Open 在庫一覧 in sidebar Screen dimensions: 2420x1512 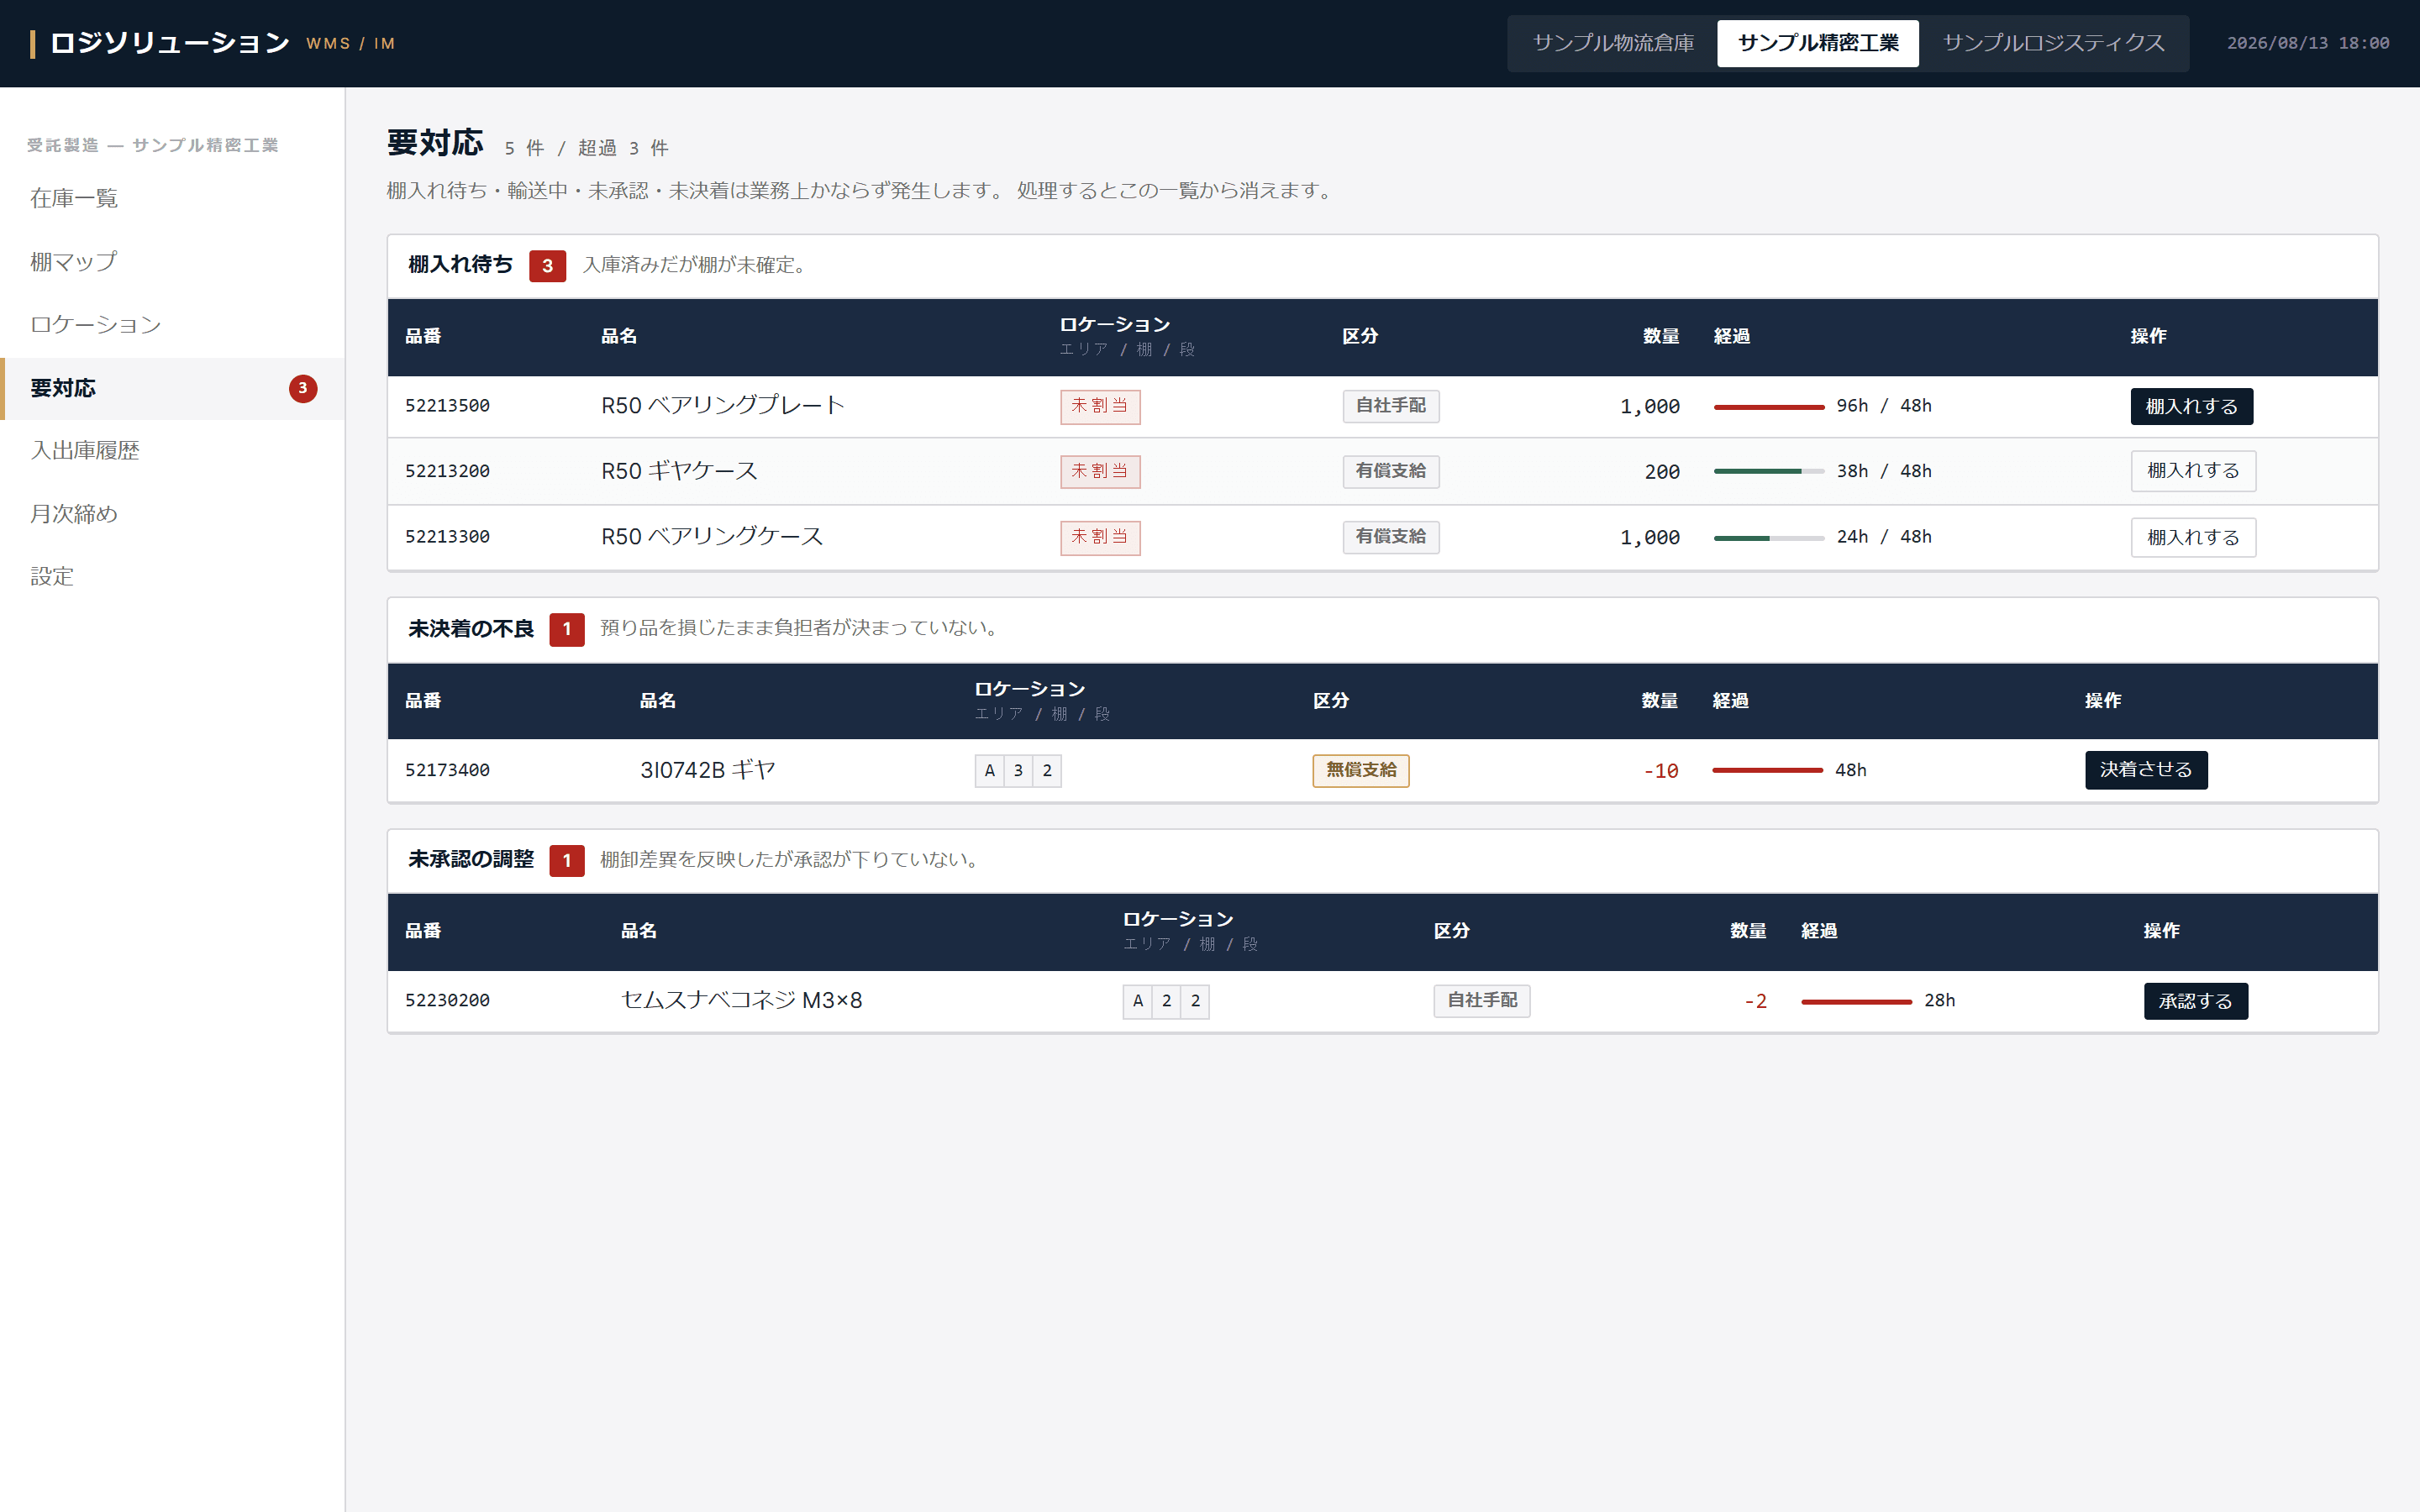pos(172,198)
